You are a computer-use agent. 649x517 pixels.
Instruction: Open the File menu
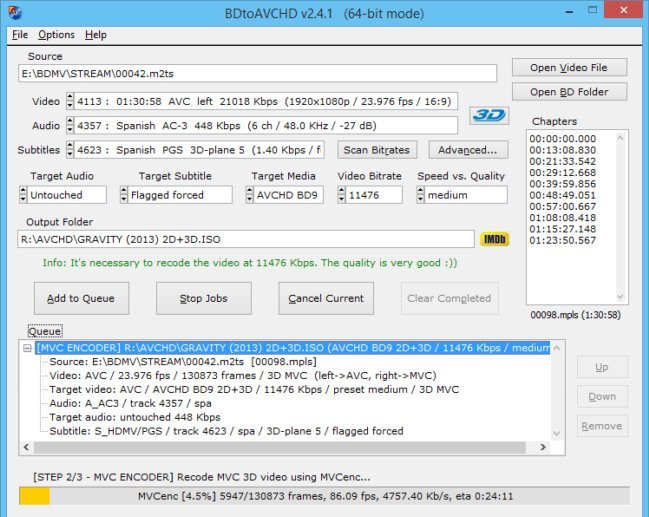tap(20, 35)
